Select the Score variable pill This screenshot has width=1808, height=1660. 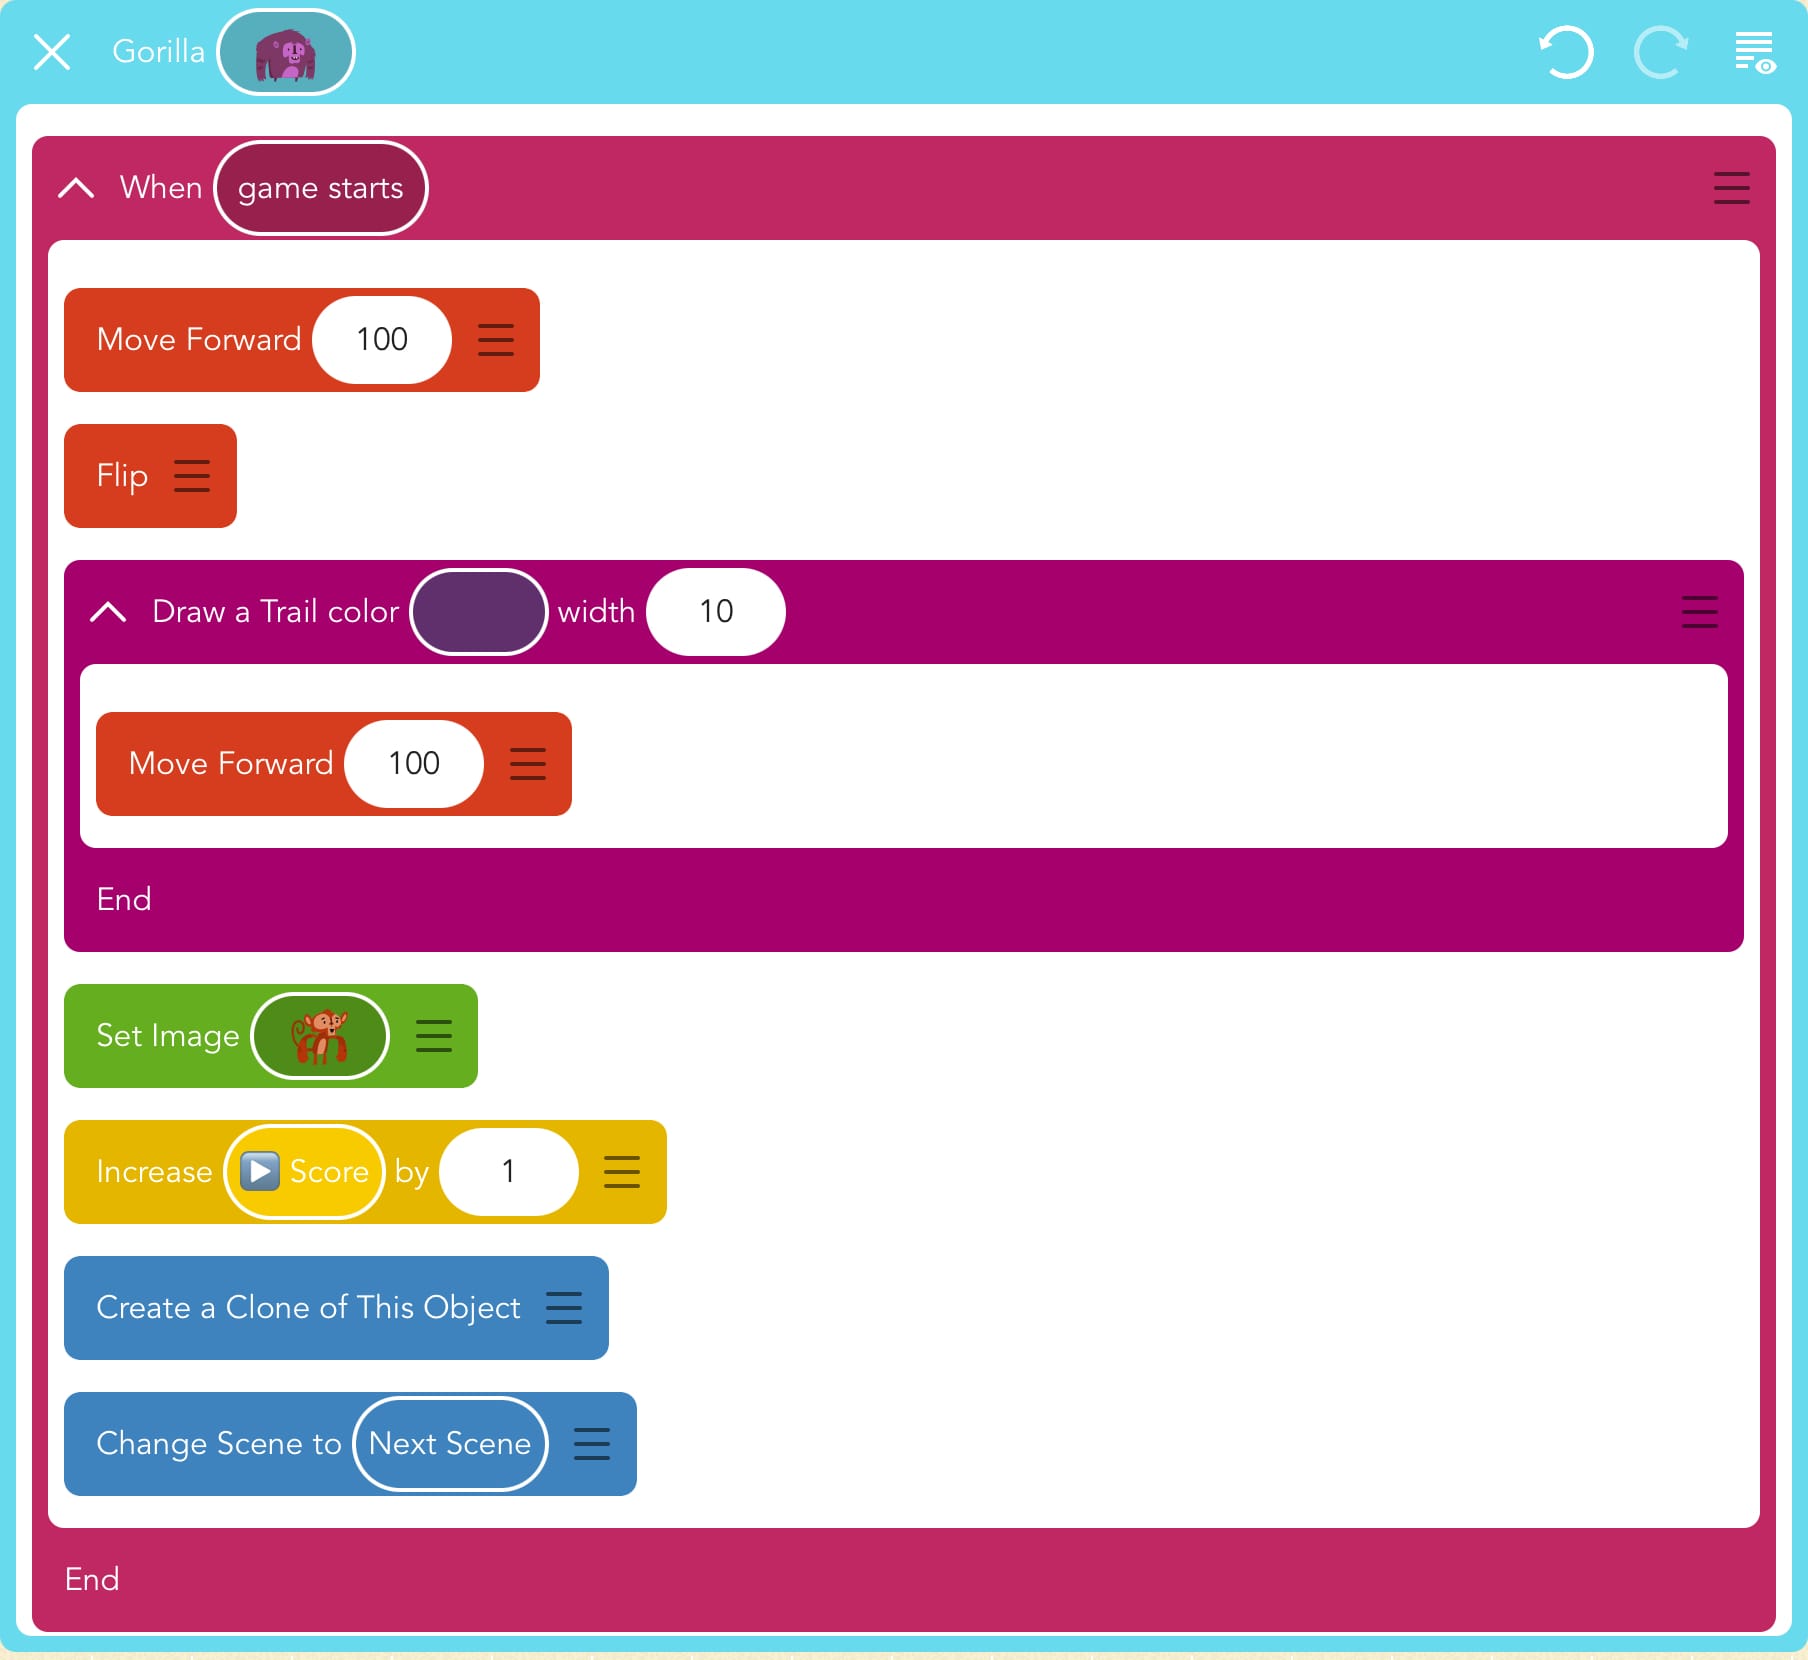(305, 1172)
